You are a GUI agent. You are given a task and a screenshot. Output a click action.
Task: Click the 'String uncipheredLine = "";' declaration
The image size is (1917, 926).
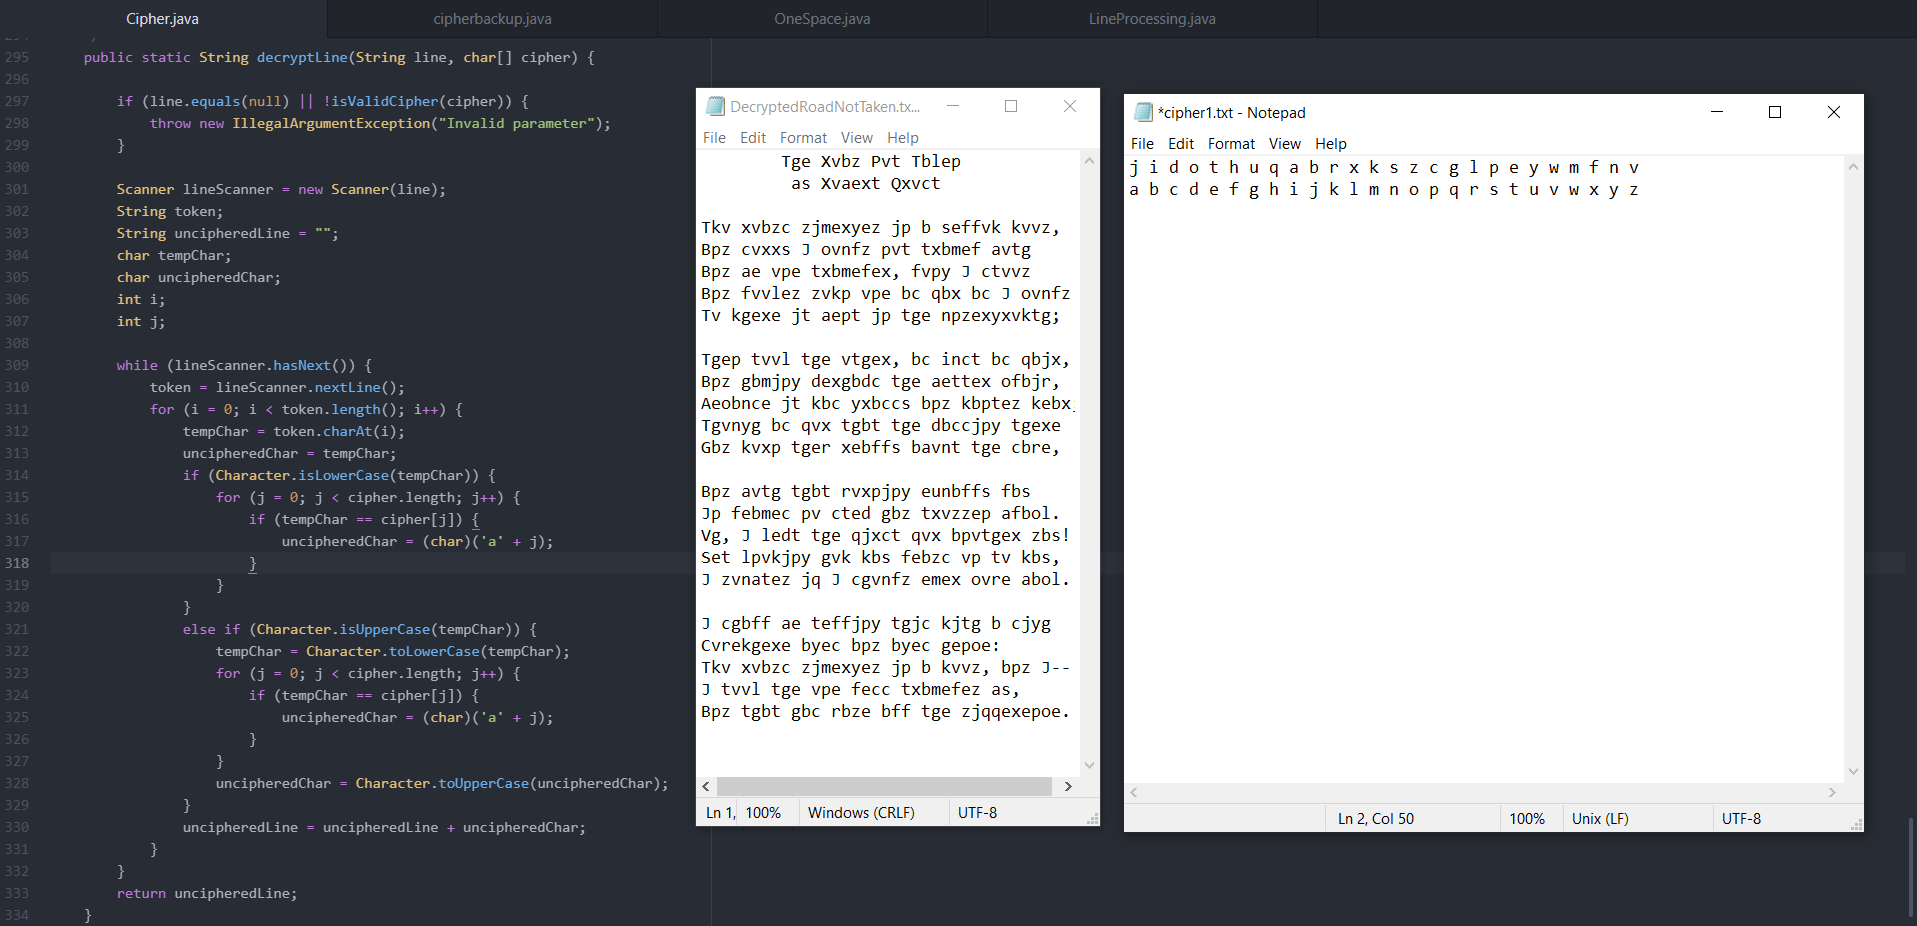pyautogui.click(x=228, y=234)
